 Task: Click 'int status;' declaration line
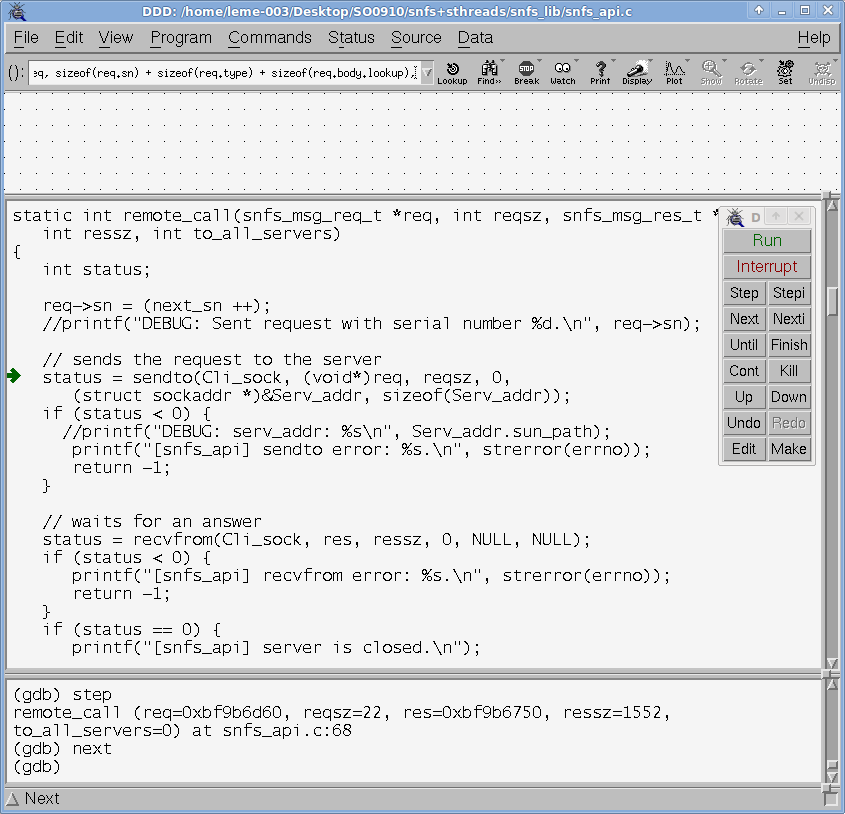click(96, 269)
